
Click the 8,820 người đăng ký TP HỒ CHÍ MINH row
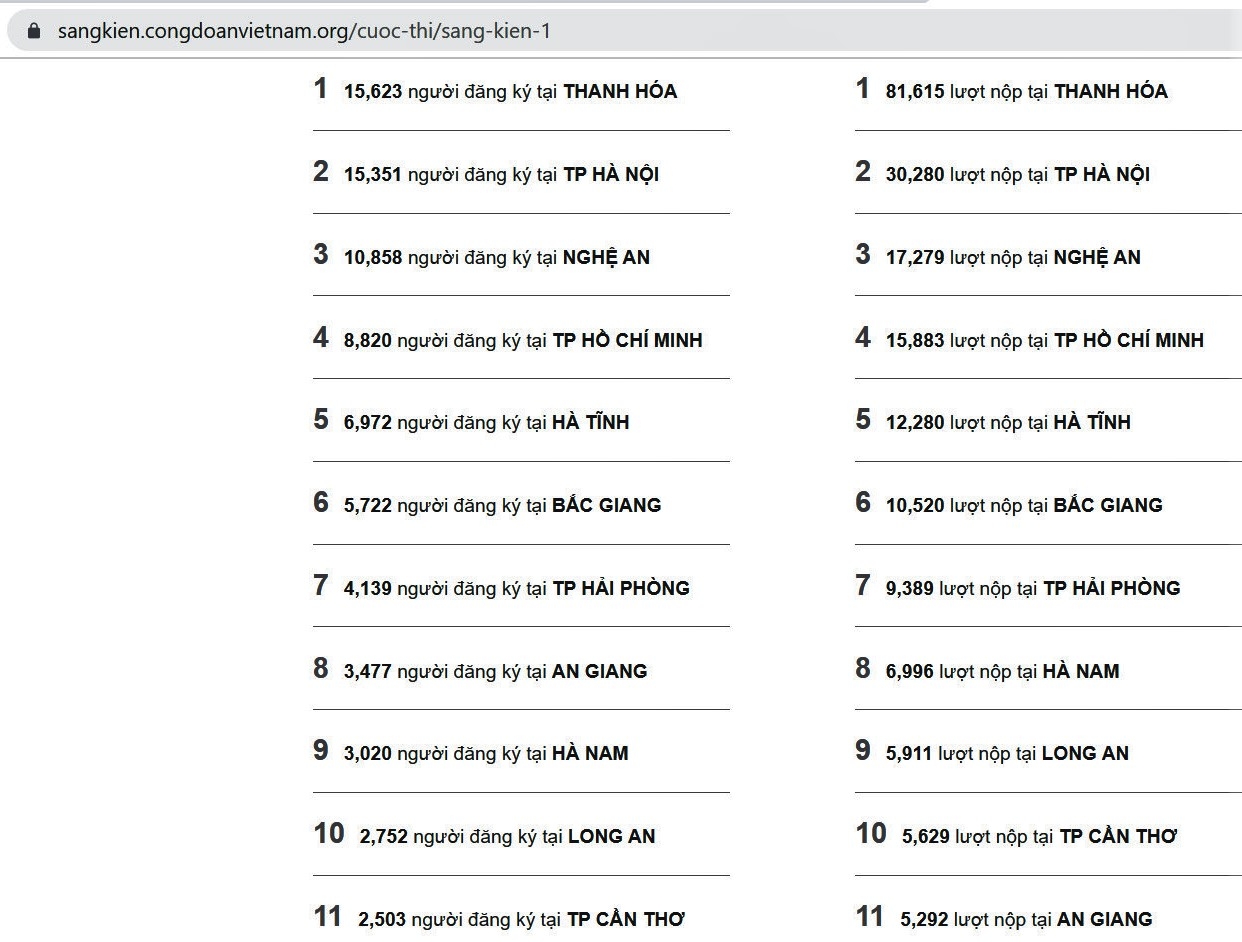[522, 340]
